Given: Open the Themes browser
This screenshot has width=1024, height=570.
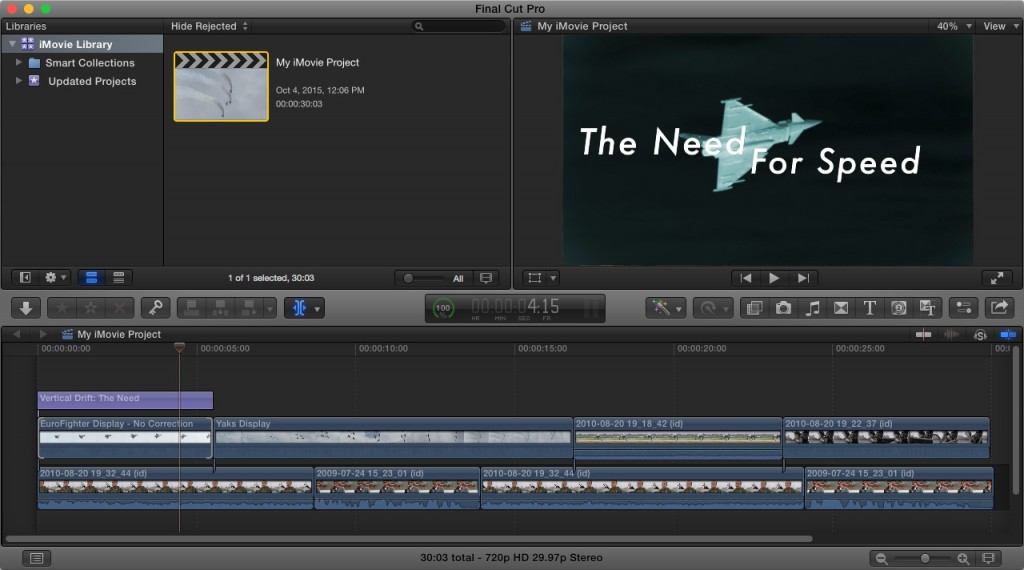Looking at the screenshot, I should 927,308.
